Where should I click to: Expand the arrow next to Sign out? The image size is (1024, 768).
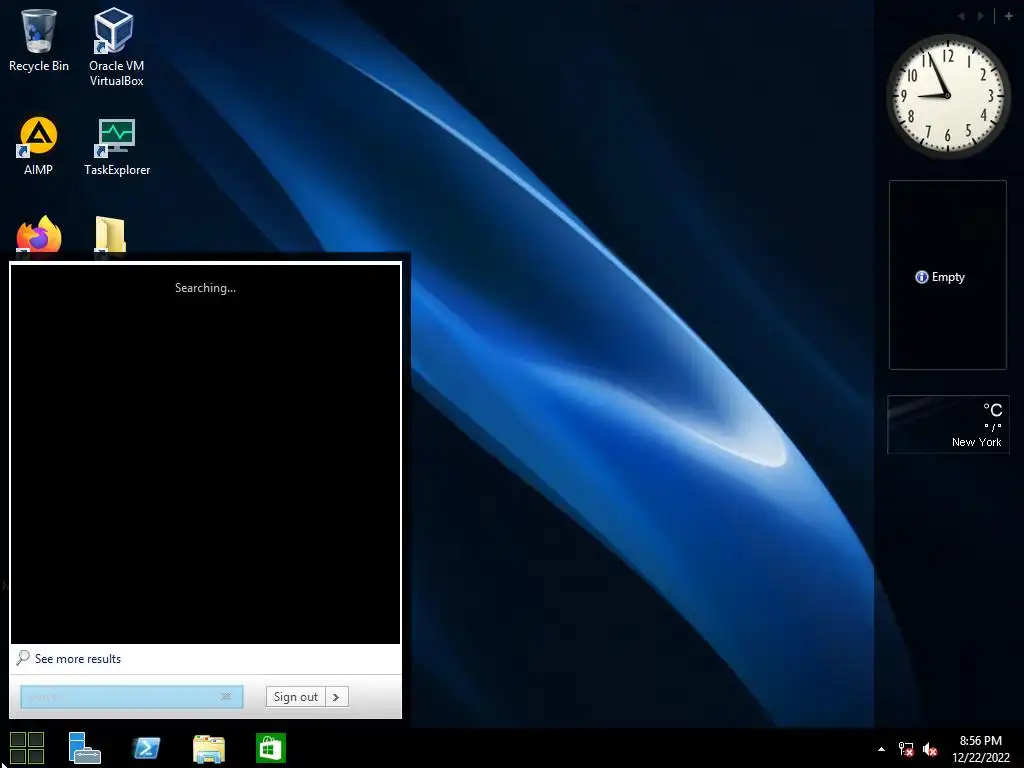pos(336,697)
